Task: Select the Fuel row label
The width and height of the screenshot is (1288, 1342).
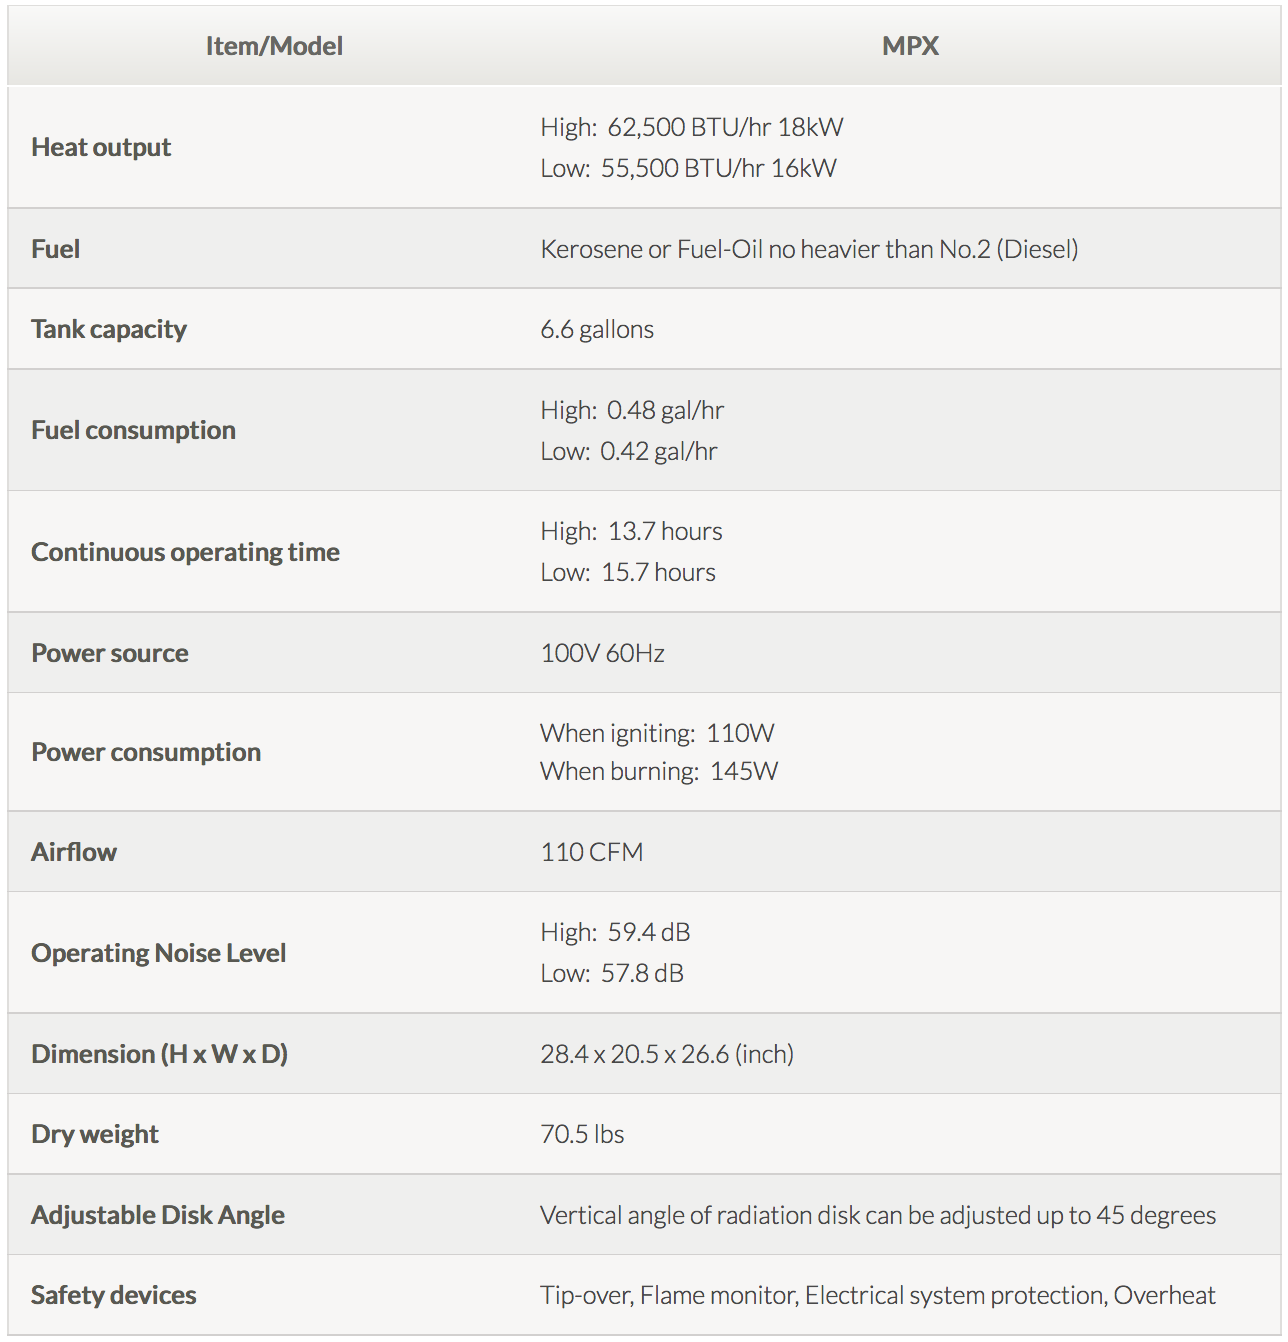Action: 56,249
